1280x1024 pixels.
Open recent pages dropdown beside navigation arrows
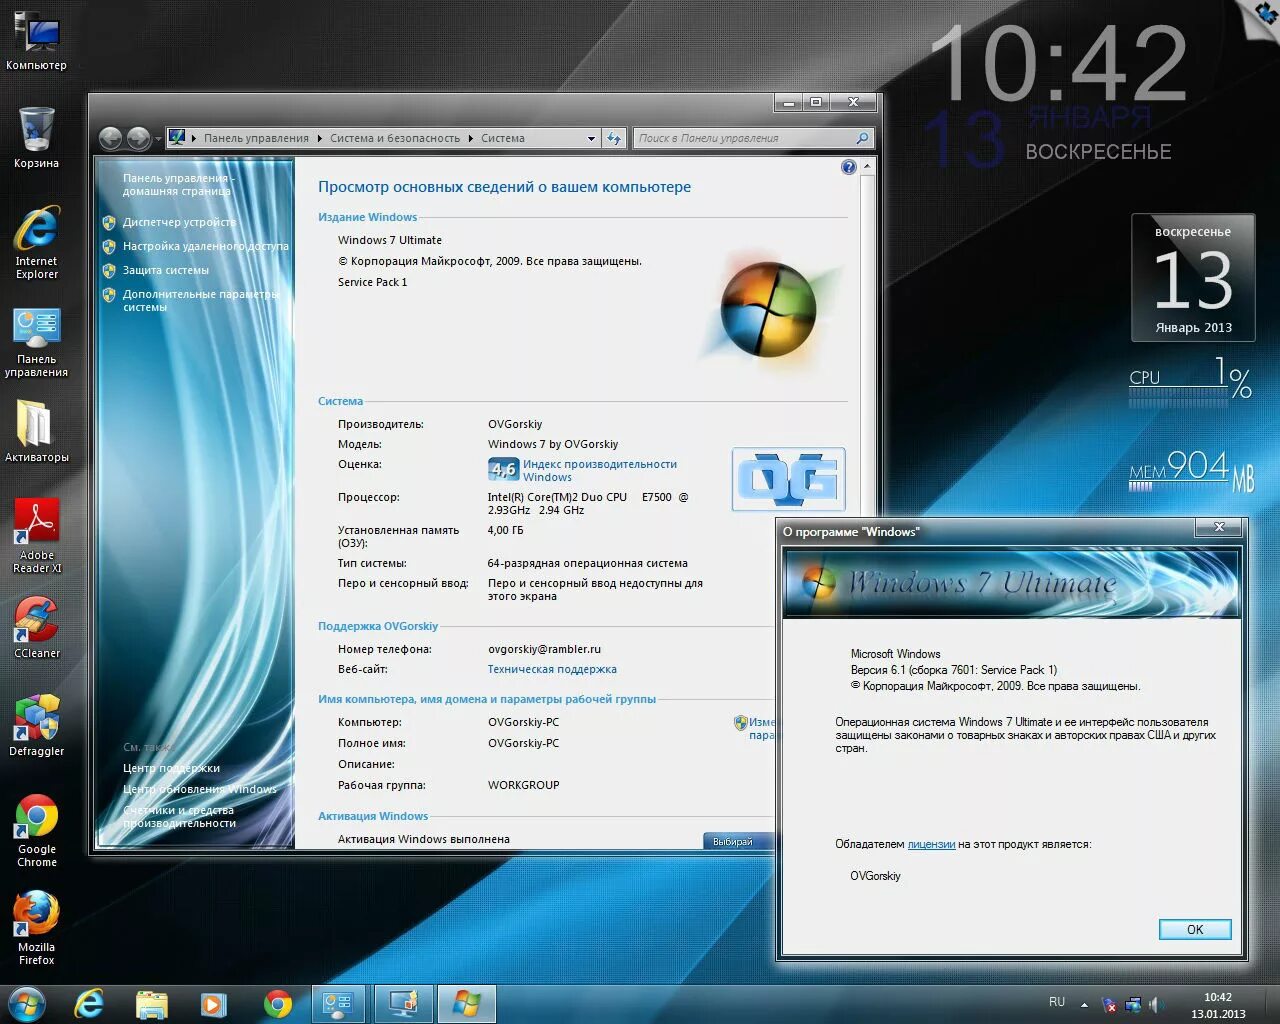pyautogui.click(x=158, y=138)
